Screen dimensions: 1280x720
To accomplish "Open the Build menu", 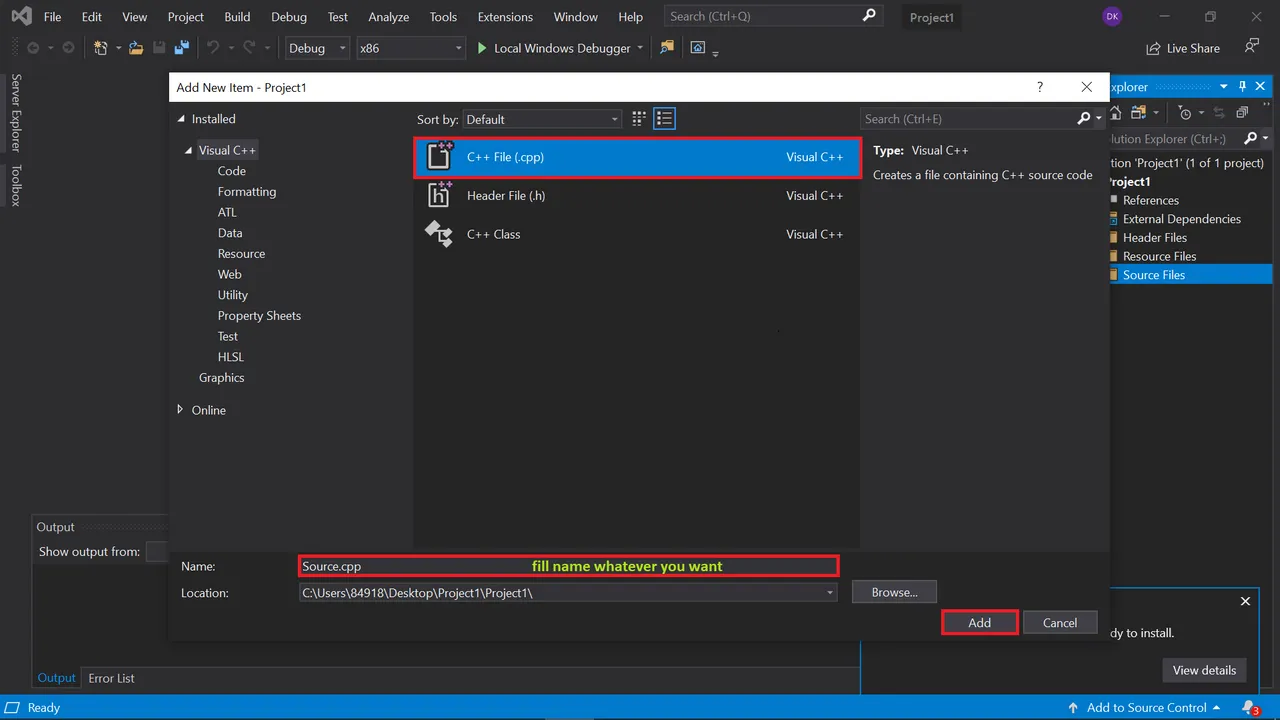I will point(237,17).
